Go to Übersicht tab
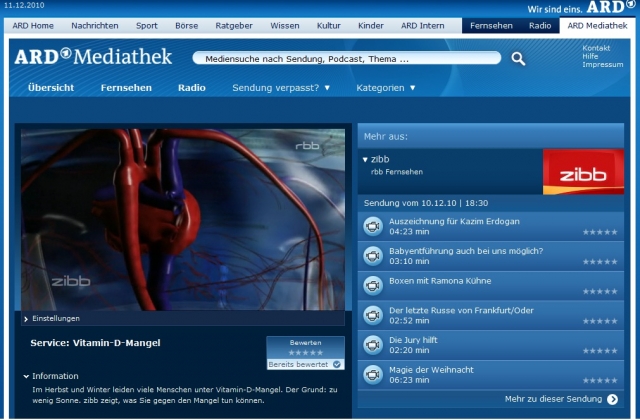The image size is (640, 420). pos(51,88)
